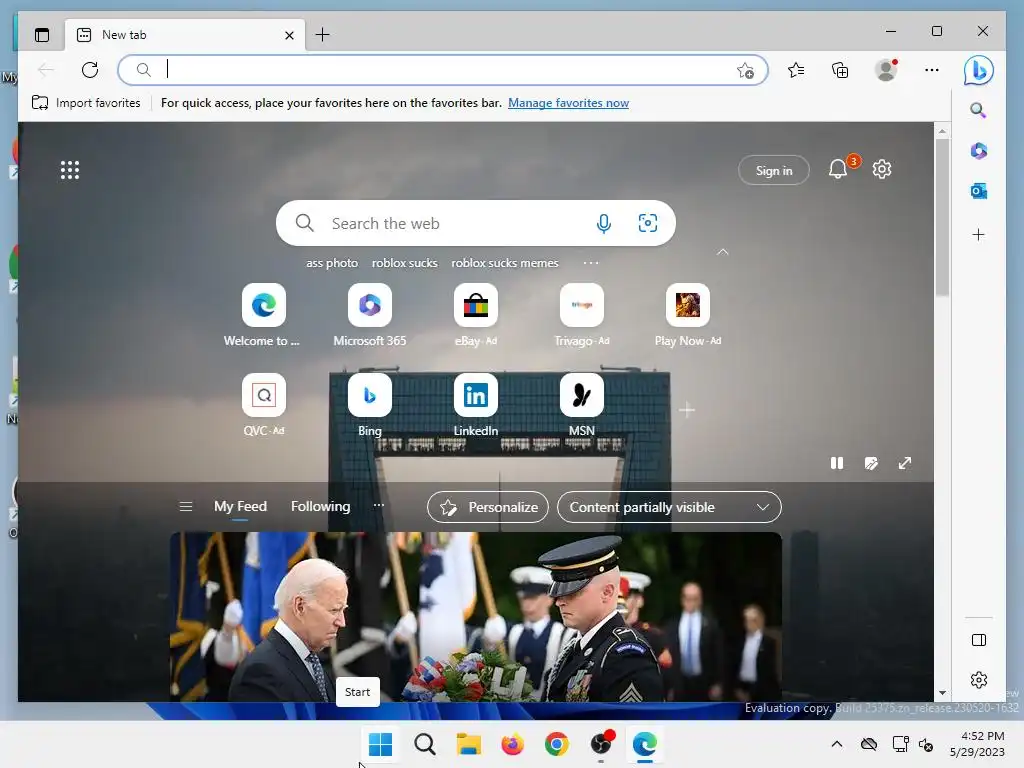Launch Firefox from the taskbar
Viewport: 1024px width, 768px height.
pyautogui.click(x=513, y=744)
